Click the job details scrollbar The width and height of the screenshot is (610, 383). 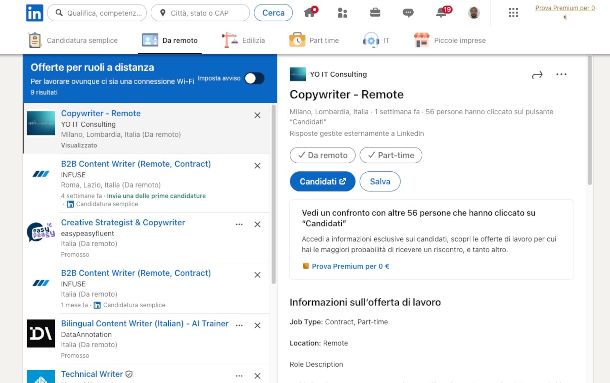pyautogui.click(x=590, y=121)
